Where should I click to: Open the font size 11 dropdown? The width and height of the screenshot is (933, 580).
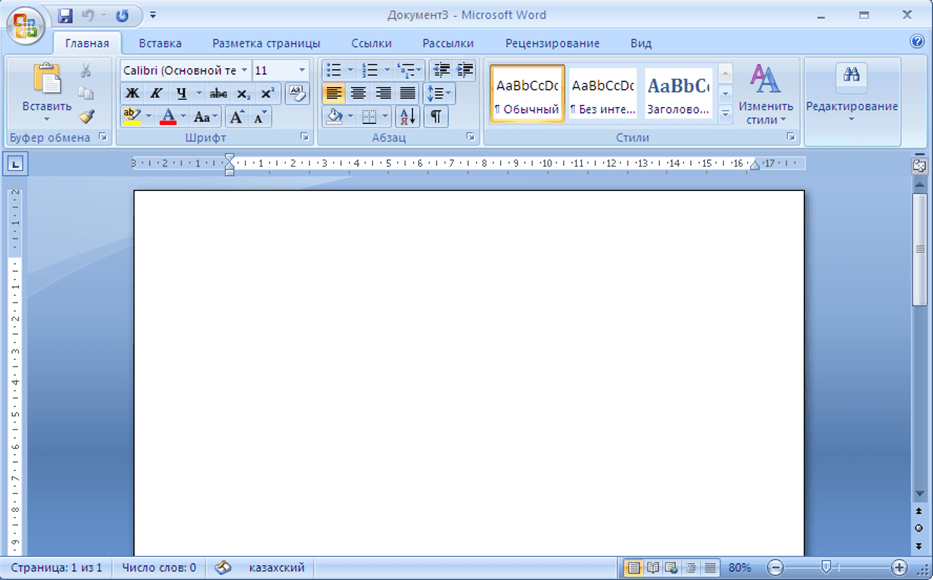302,70
